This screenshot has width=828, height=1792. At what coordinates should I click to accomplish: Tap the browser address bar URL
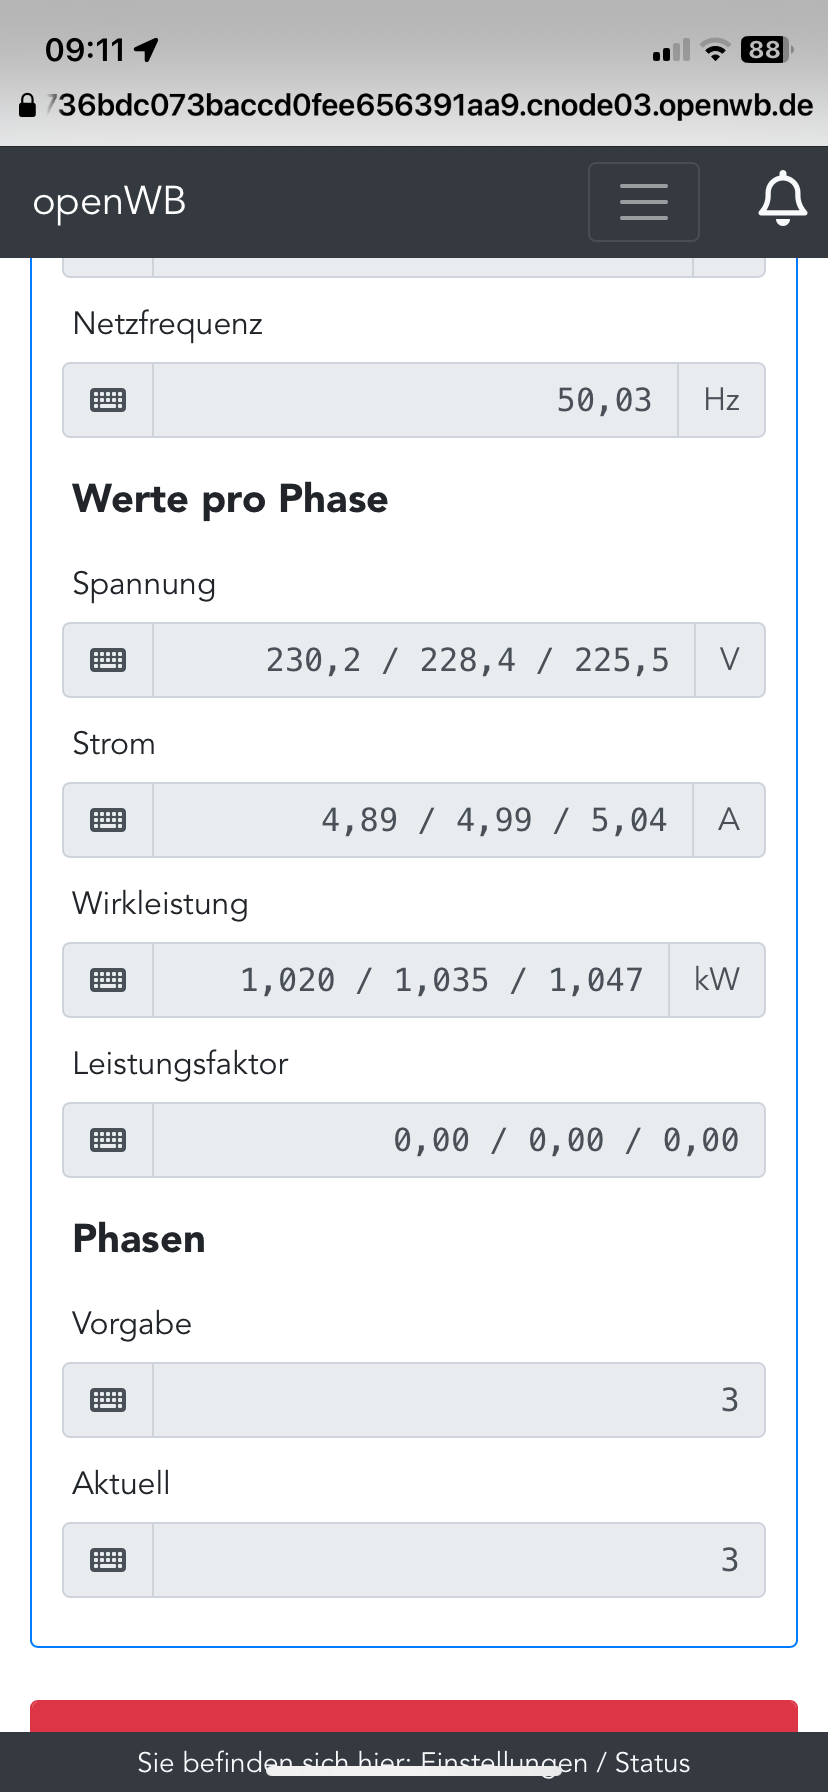pyautogui.click(x=415, y=105)
